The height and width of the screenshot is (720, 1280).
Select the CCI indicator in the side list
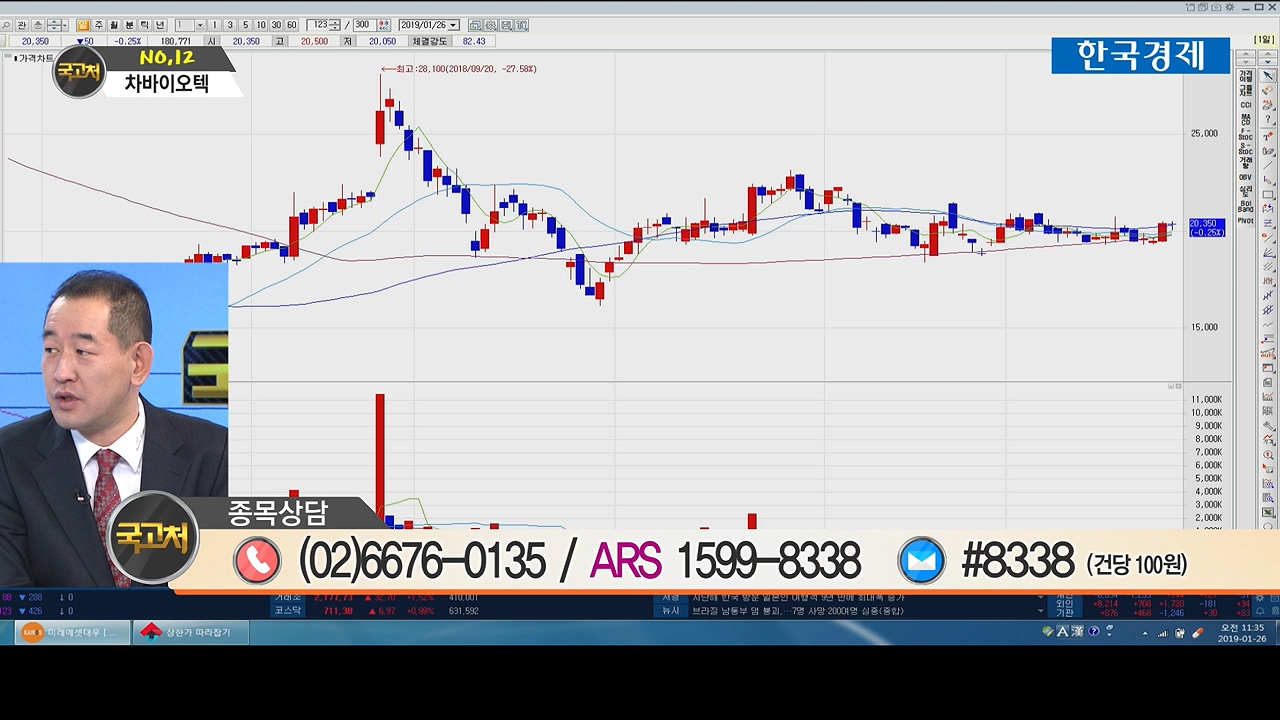1246,104
